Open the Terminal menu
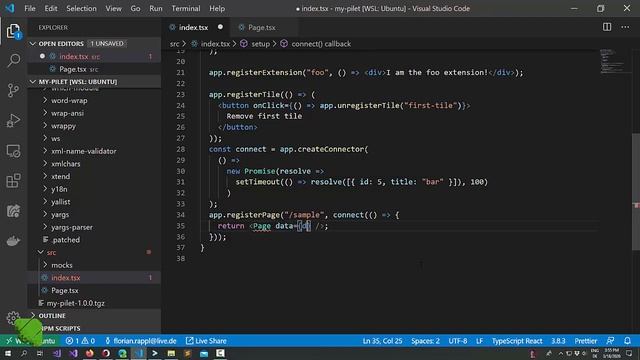The height and width of the screenshot is (360, 640). [186, 8]
